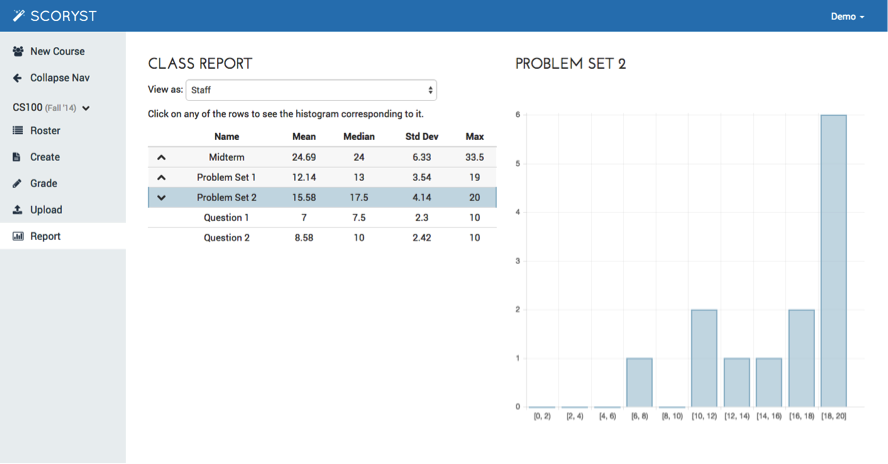The image size is (888, 464).
Task: Open the Roster page link
Action: 45,131
